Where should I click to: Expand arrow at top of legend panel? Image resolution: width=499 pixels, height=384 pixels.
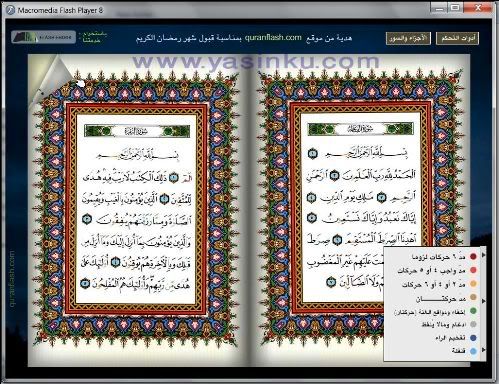(x=483, y=255)
